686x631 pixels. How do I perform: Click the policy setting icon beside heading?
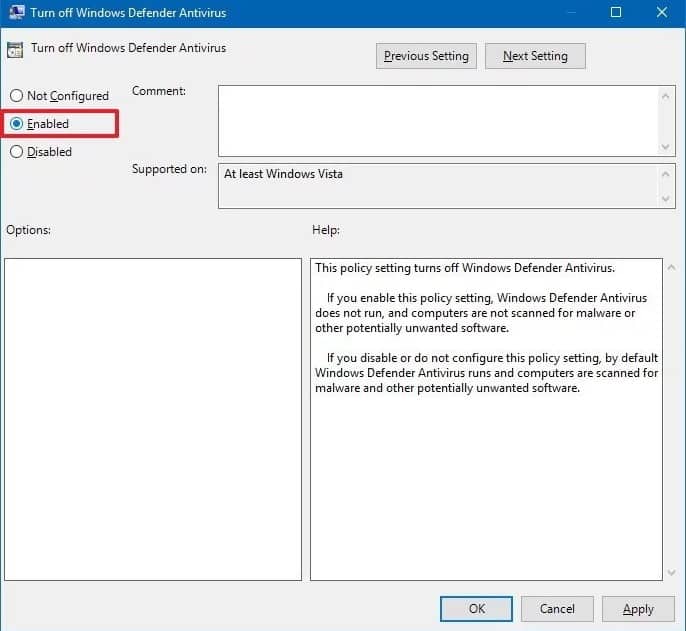(x=15, y=49)
